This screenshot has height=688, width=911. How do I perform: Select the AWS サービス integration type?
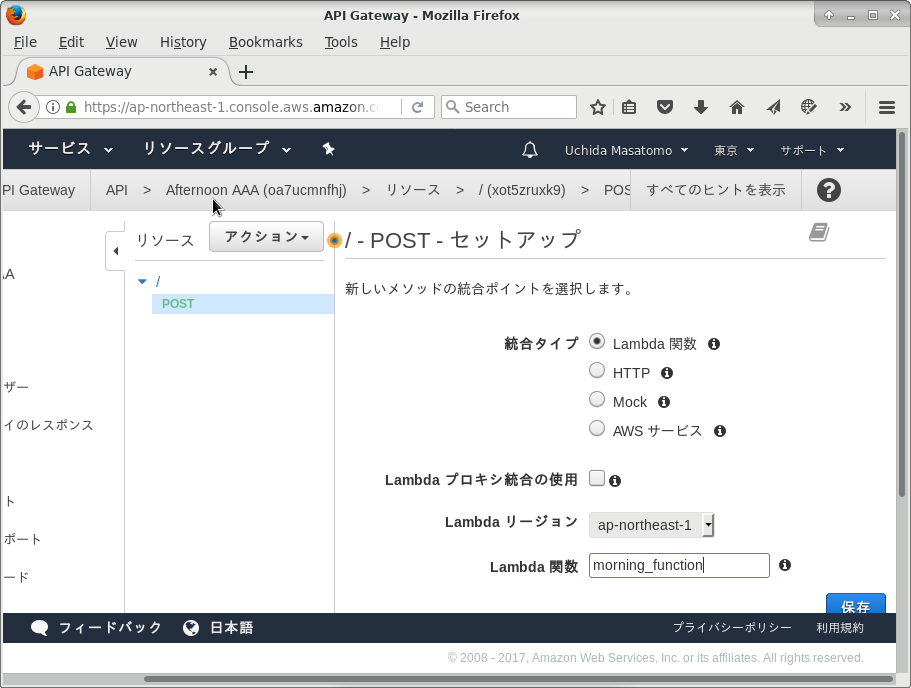pyautogui.click(x=597, y=428)
